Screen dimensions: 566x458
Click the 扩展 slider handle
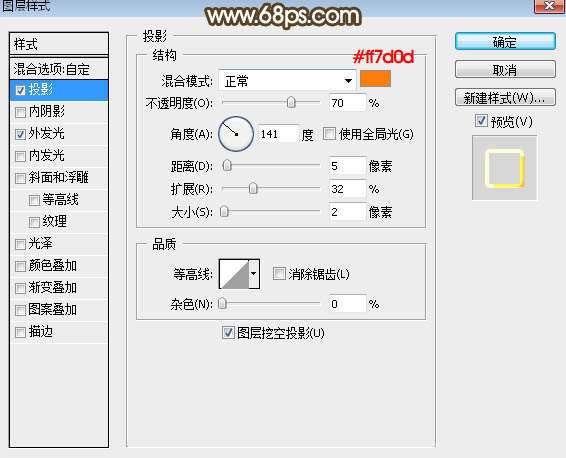253,188
